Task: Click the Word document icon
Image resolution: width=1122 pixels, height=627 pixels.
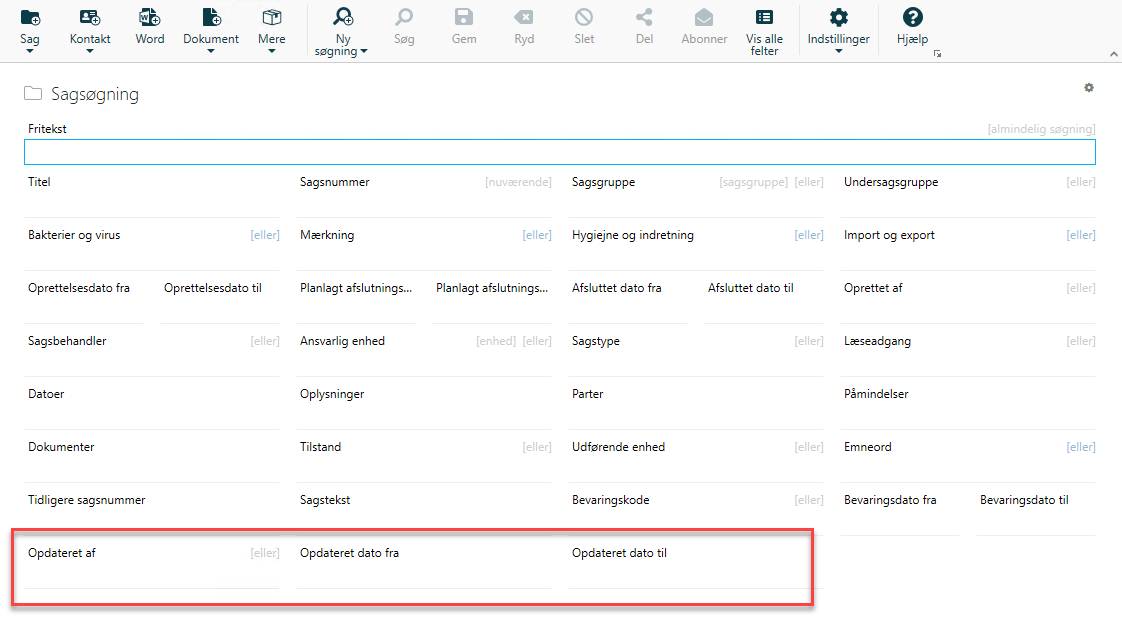Action: [x=150, y=17]
